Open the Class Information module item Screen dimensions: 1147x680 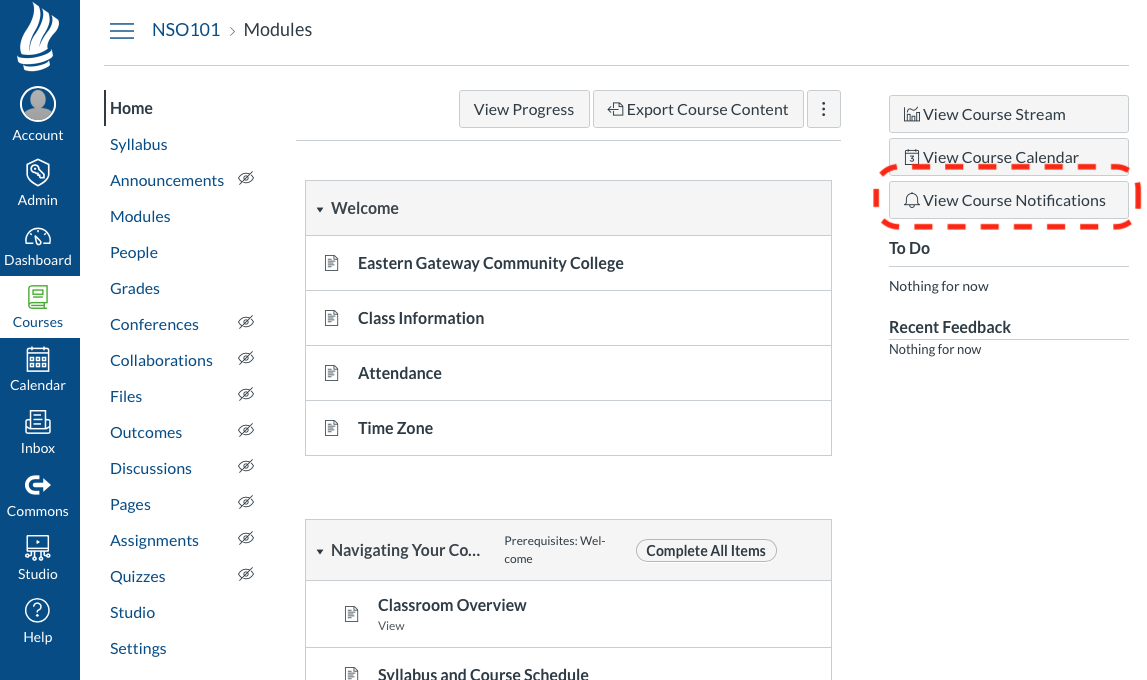(x=421, y=318)
